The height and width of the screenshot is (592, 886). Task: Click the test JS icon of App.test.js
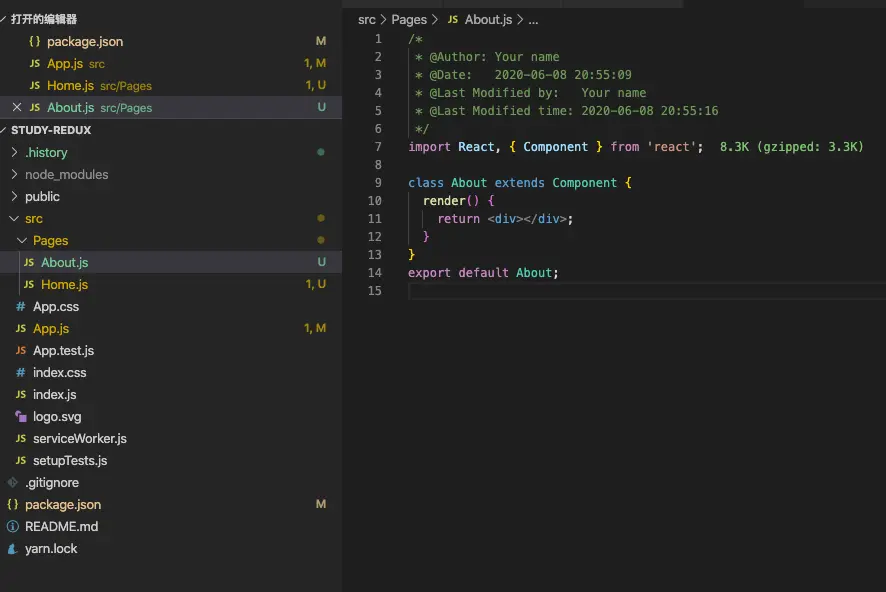(x=21, y=350)
